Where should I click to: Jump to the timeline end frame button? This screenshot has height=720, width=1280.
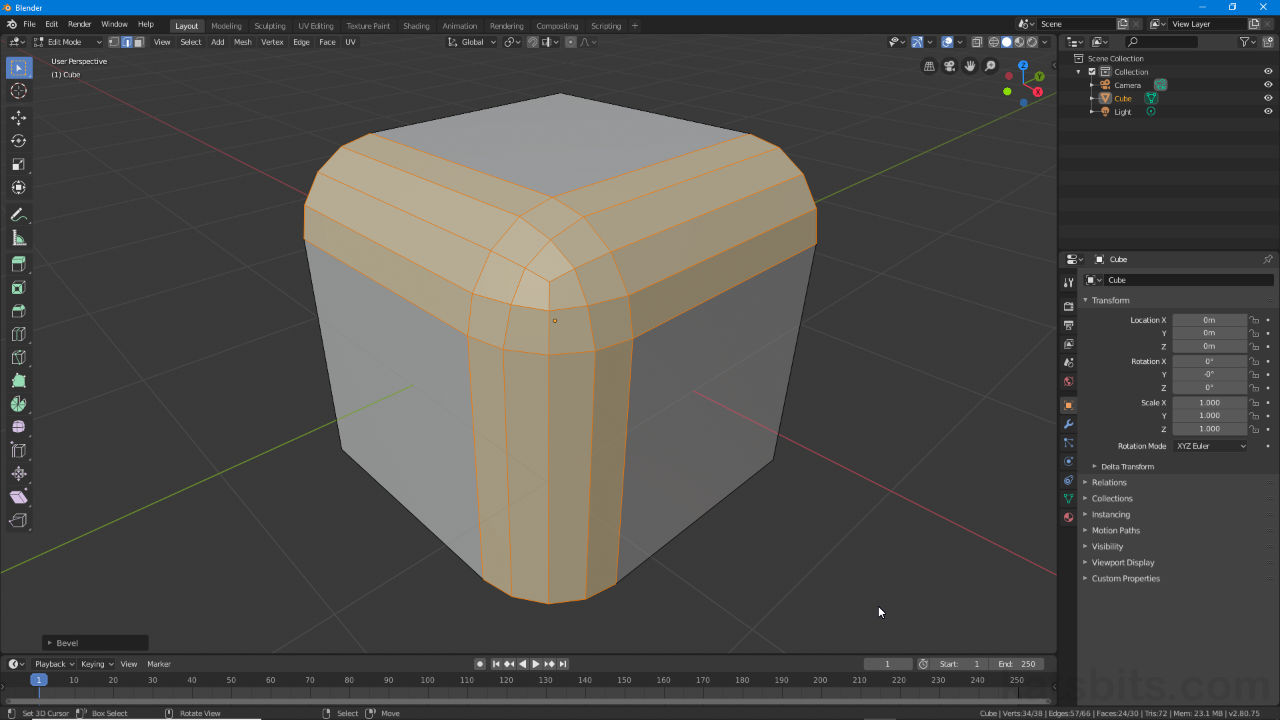[563, 664]
